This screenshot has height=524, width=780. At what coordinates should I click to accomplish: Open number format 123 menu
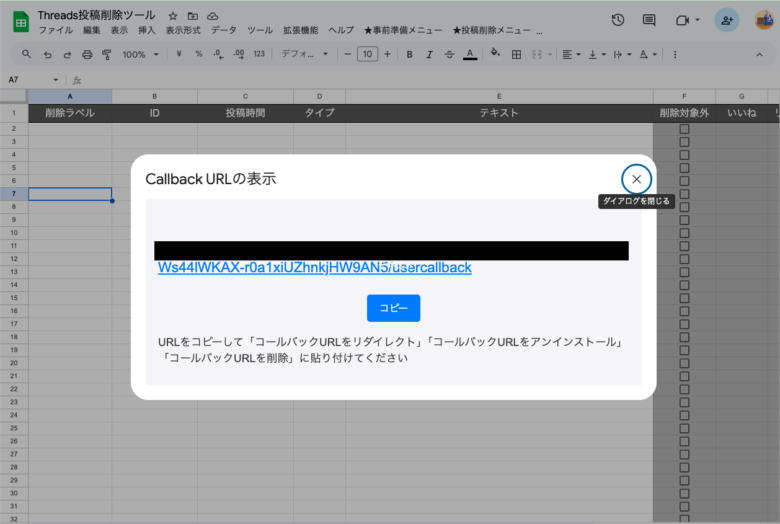point(259,54)
